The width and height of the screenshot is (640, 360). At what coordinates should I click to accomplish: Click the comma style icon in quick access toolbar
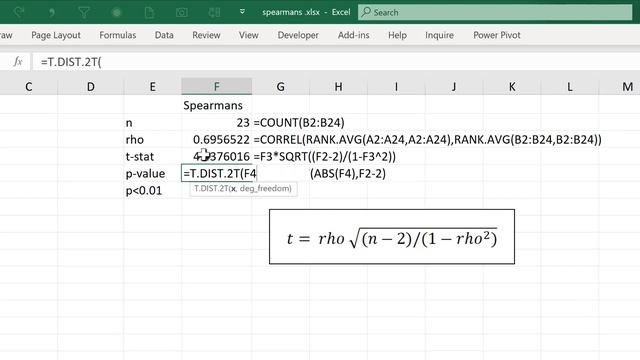[52, 13]
